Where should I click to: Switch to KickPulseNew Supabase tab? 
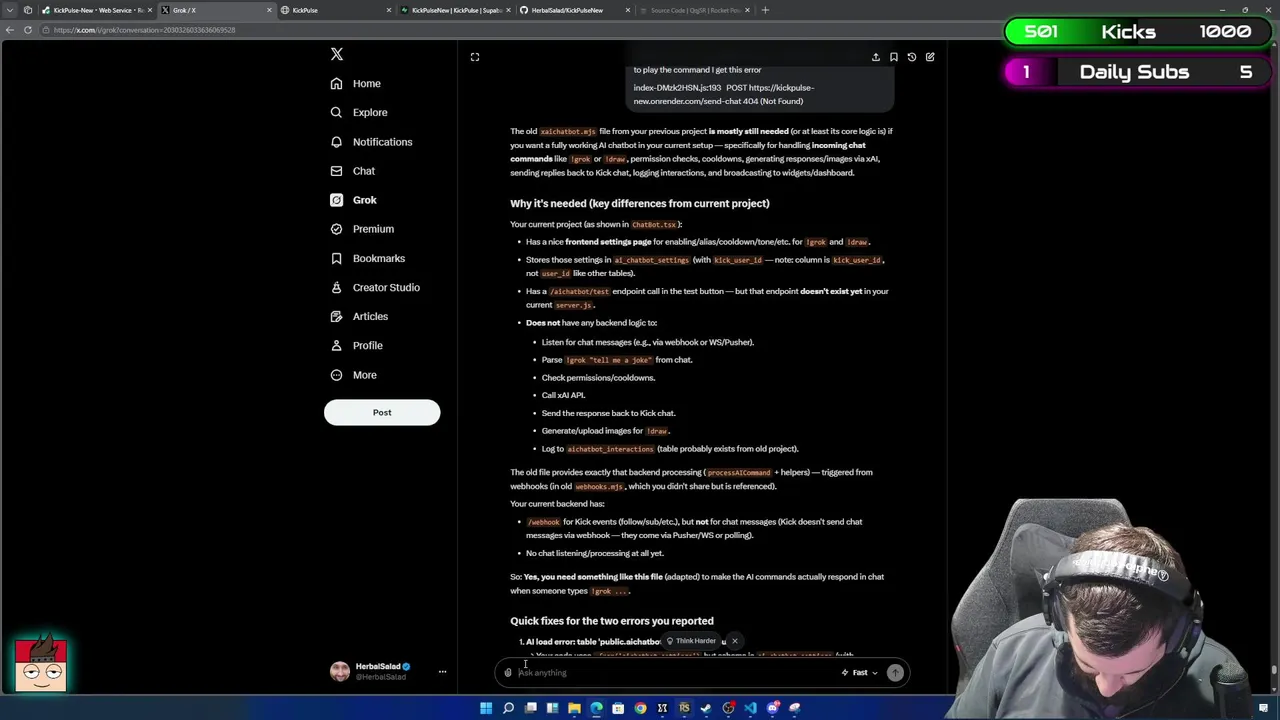point(455,10)
